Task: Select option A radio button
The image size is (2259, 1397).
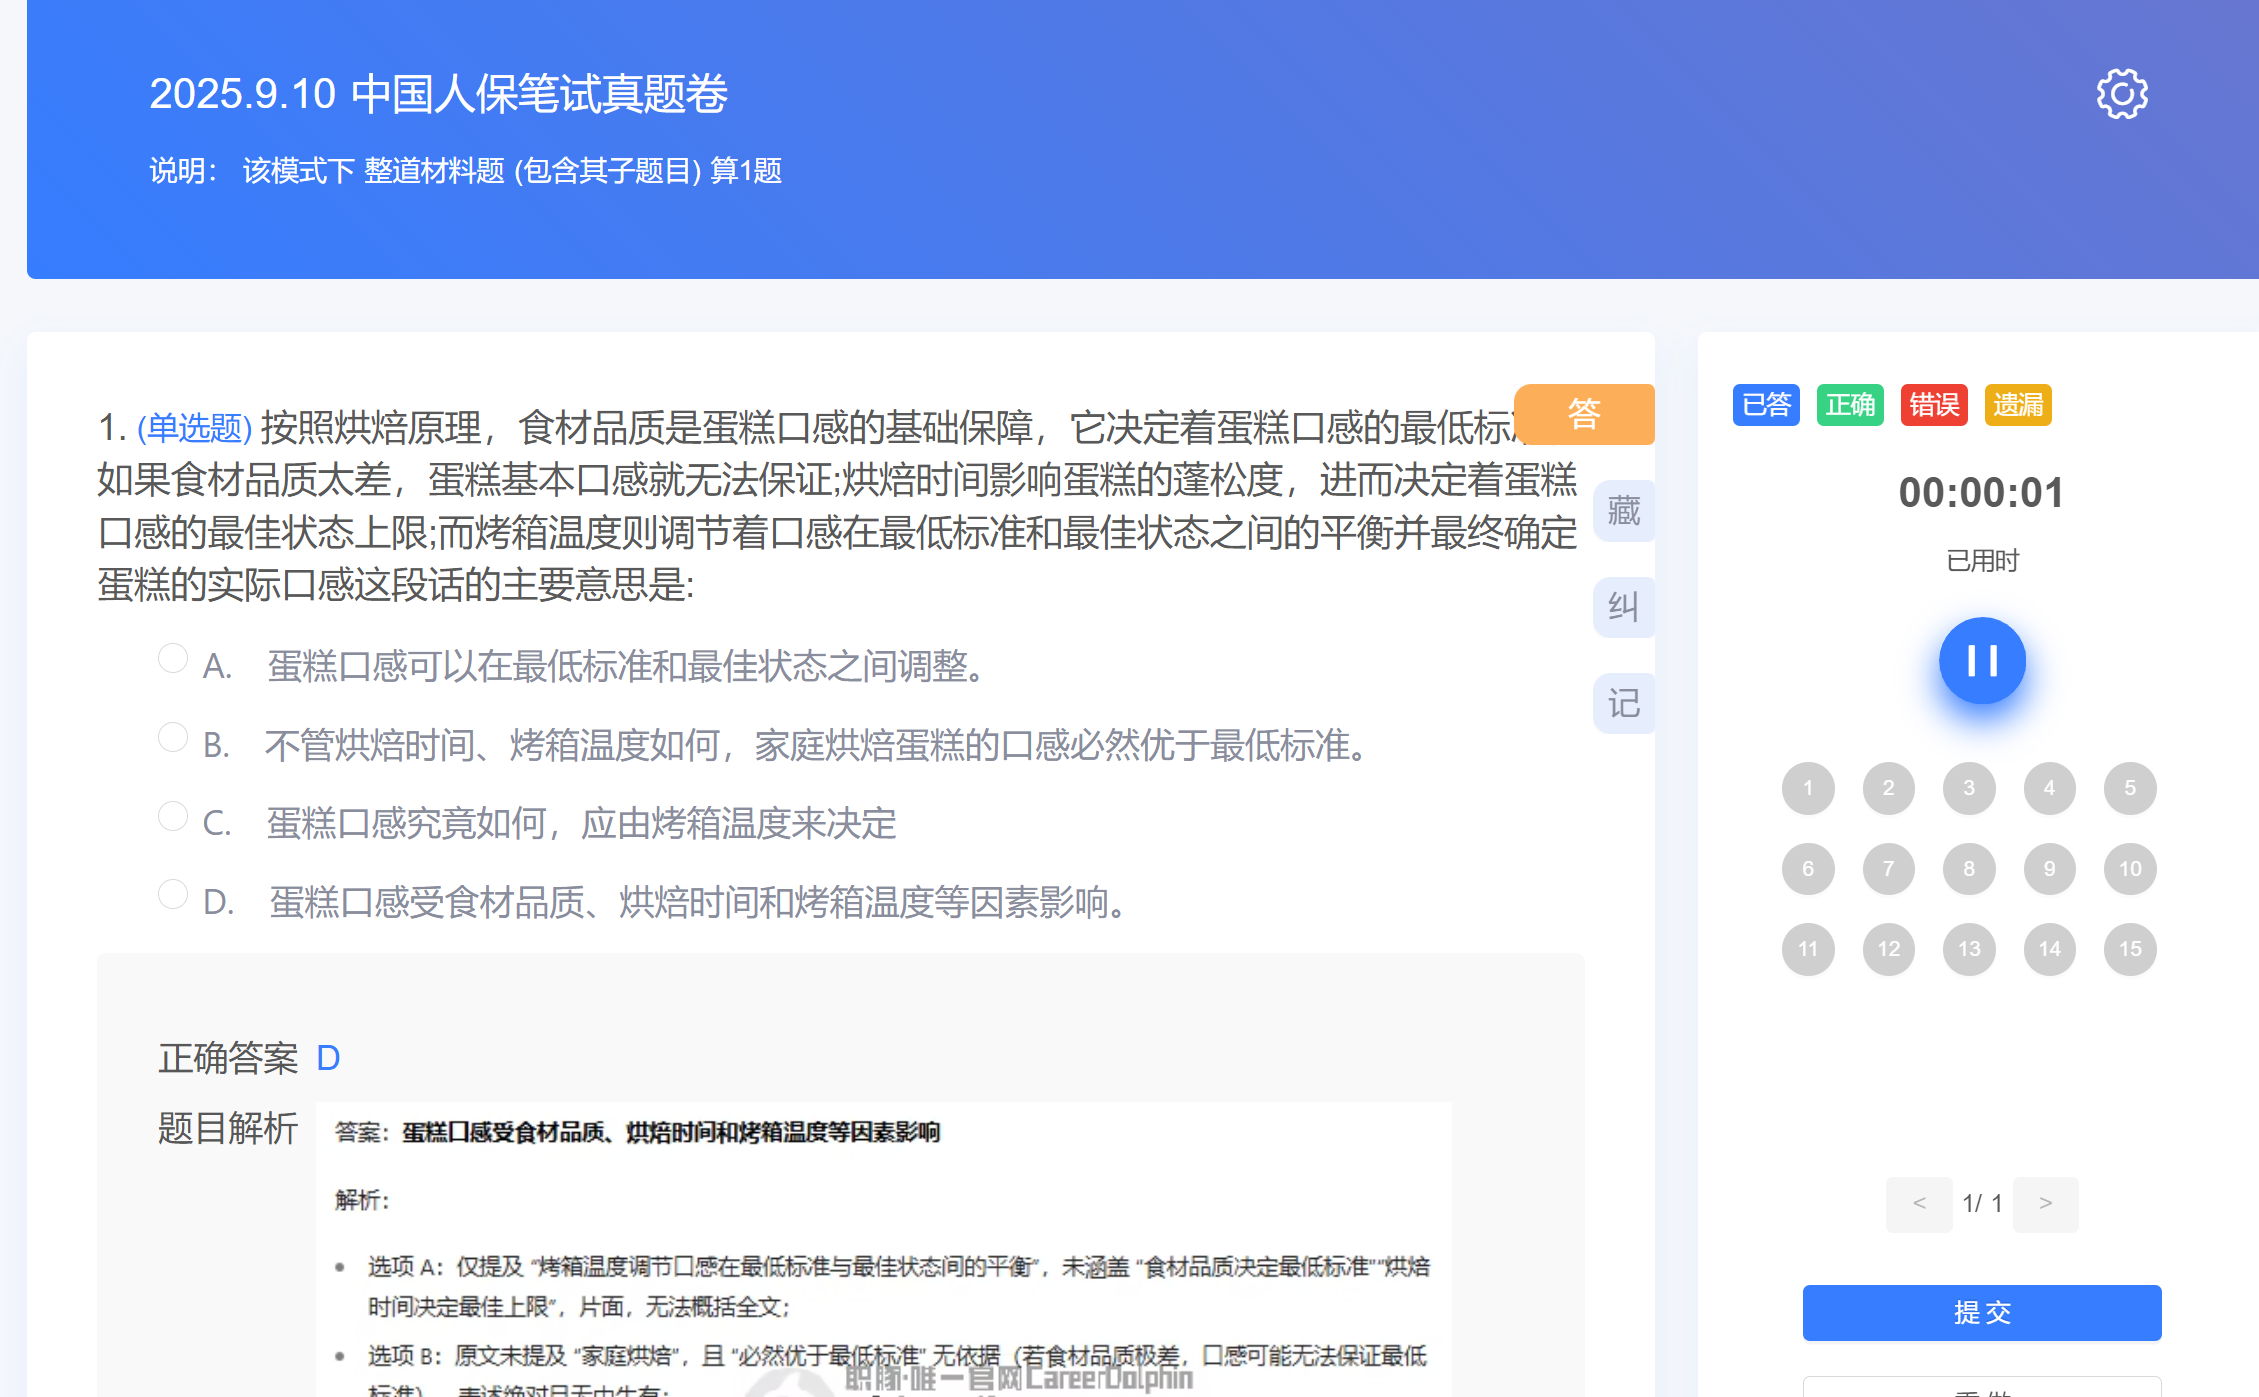Action: pyautogui.click(x=173, y=659)
